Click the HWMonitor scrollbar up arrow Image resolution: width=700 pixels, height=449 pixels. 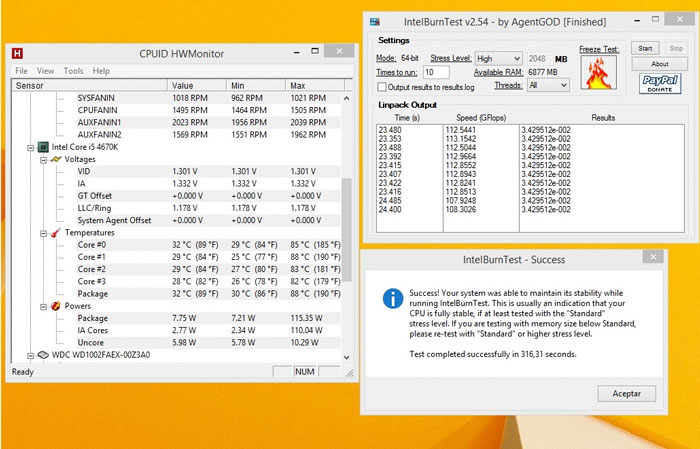coord(346,98)
